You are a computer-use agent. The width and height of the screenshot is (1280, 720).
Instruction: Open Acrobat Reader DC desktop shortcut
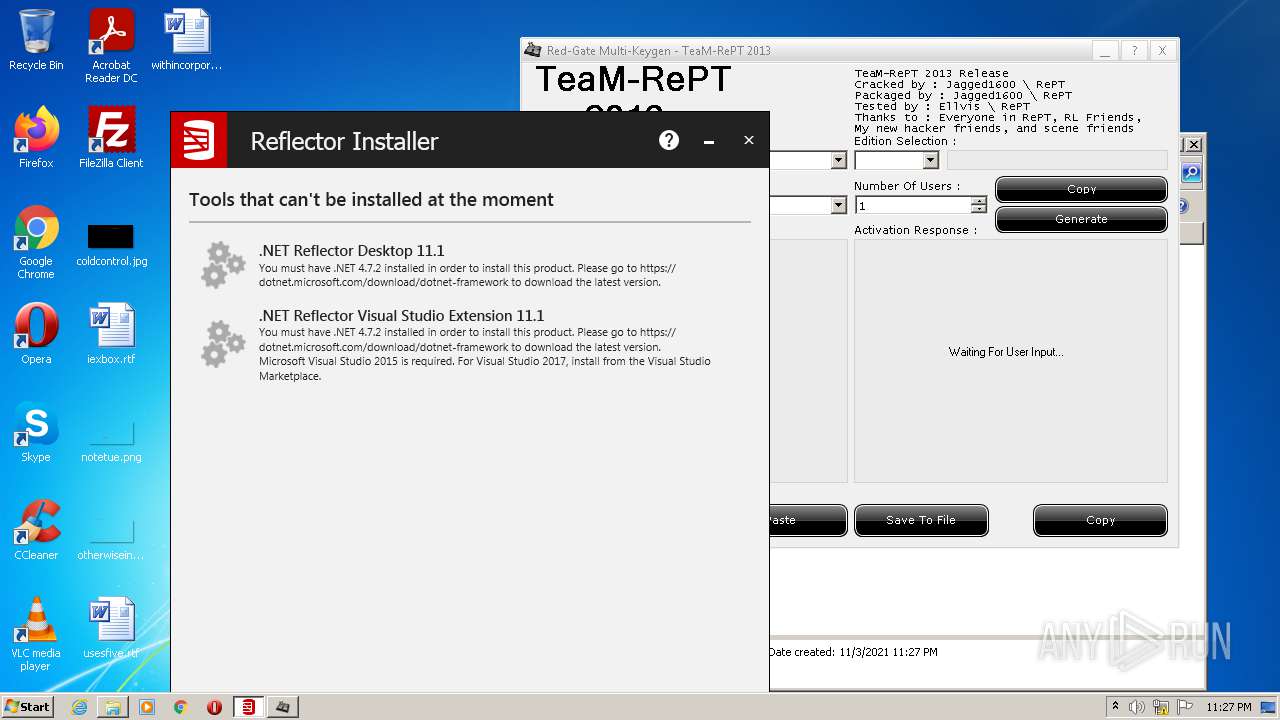pyautogui.click(x=111, y=46)
